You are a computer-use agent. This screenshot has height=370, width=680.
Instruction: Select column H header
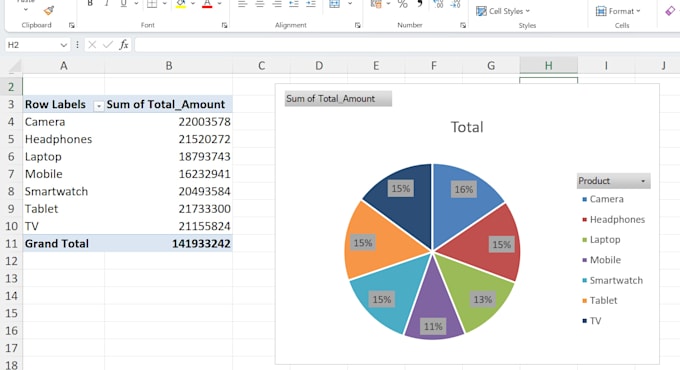pos(549,65)
